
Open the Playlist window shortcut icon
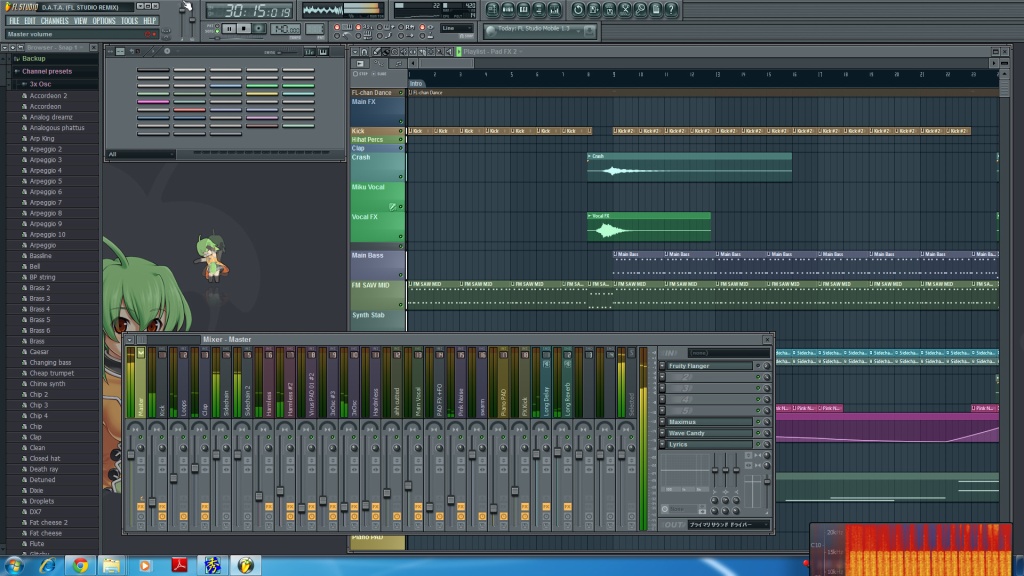tap(492, 10)
